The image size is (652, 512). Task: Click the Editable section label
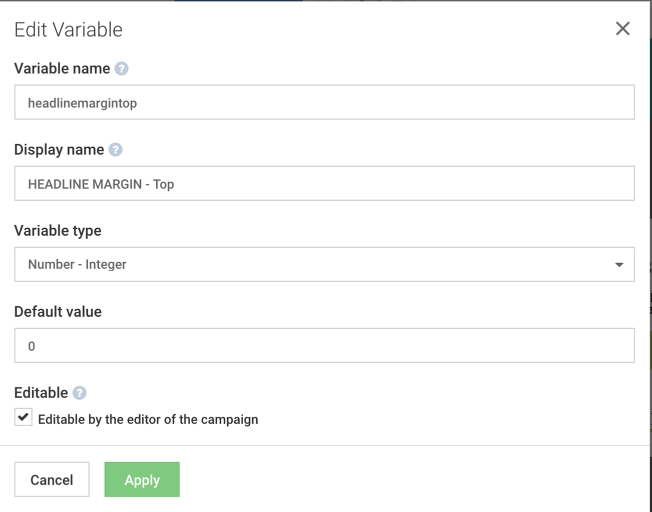pyautogui.click(x=41, y=394)
